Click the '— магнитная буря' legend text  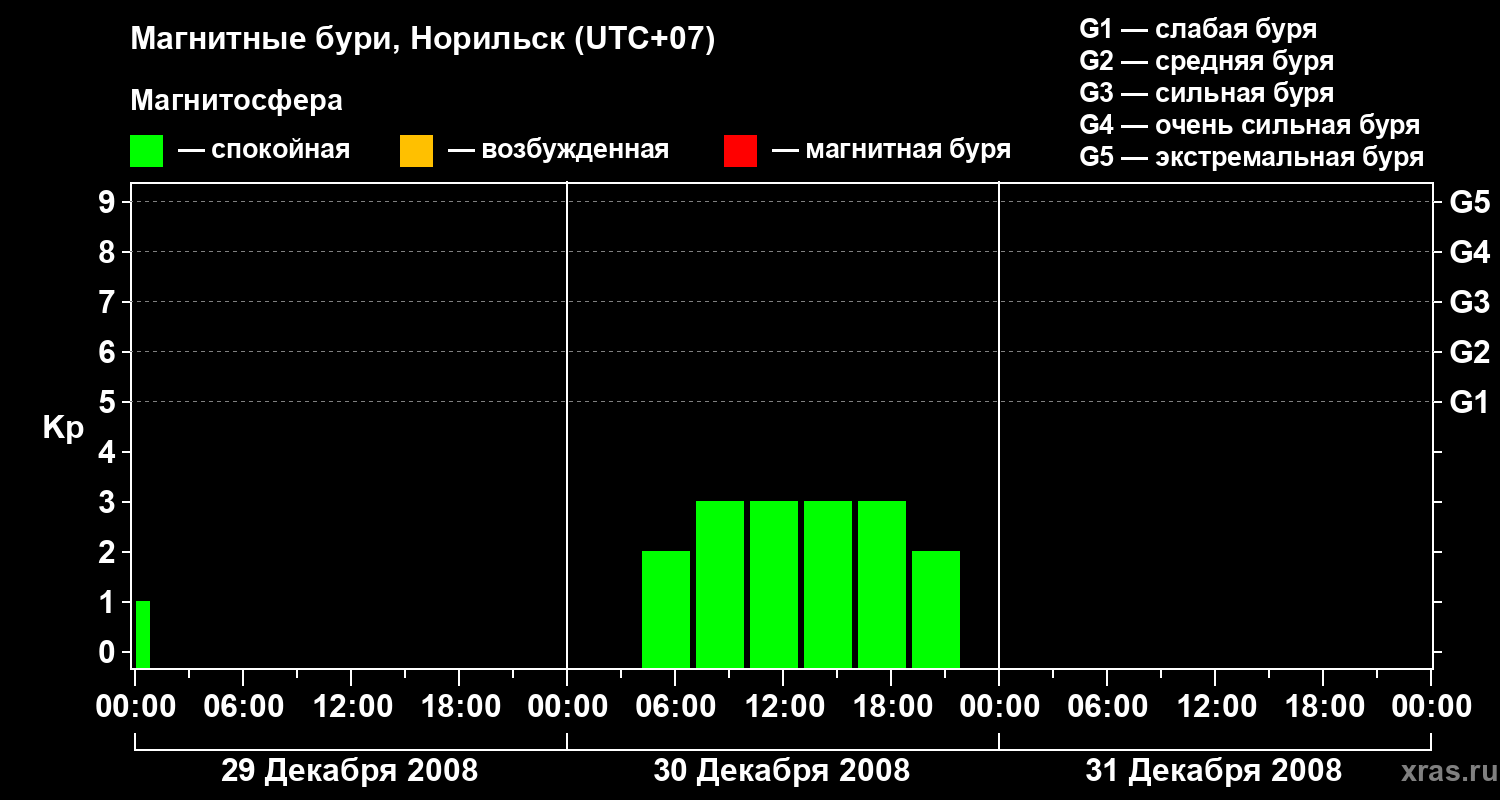click(892, 151)
